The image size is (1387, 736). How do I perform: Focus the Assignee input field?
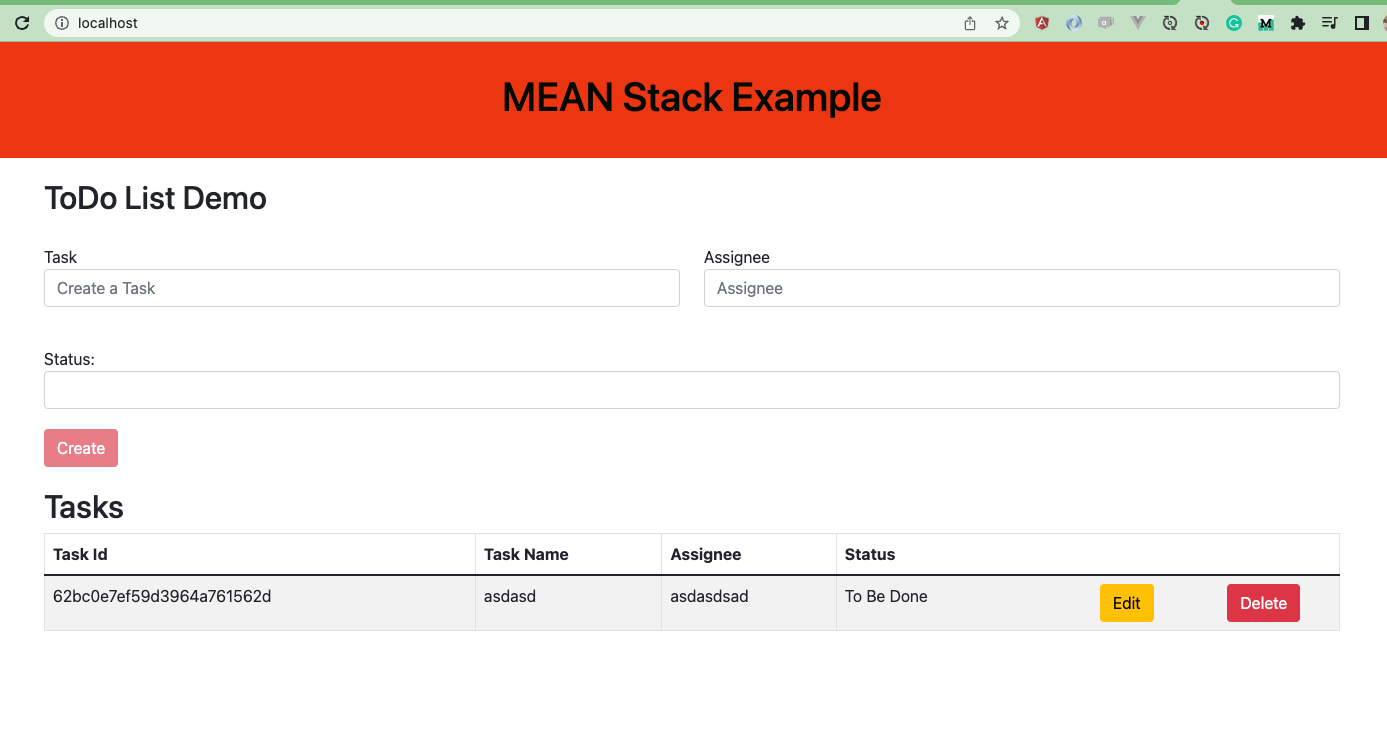tap(1021, 288)
